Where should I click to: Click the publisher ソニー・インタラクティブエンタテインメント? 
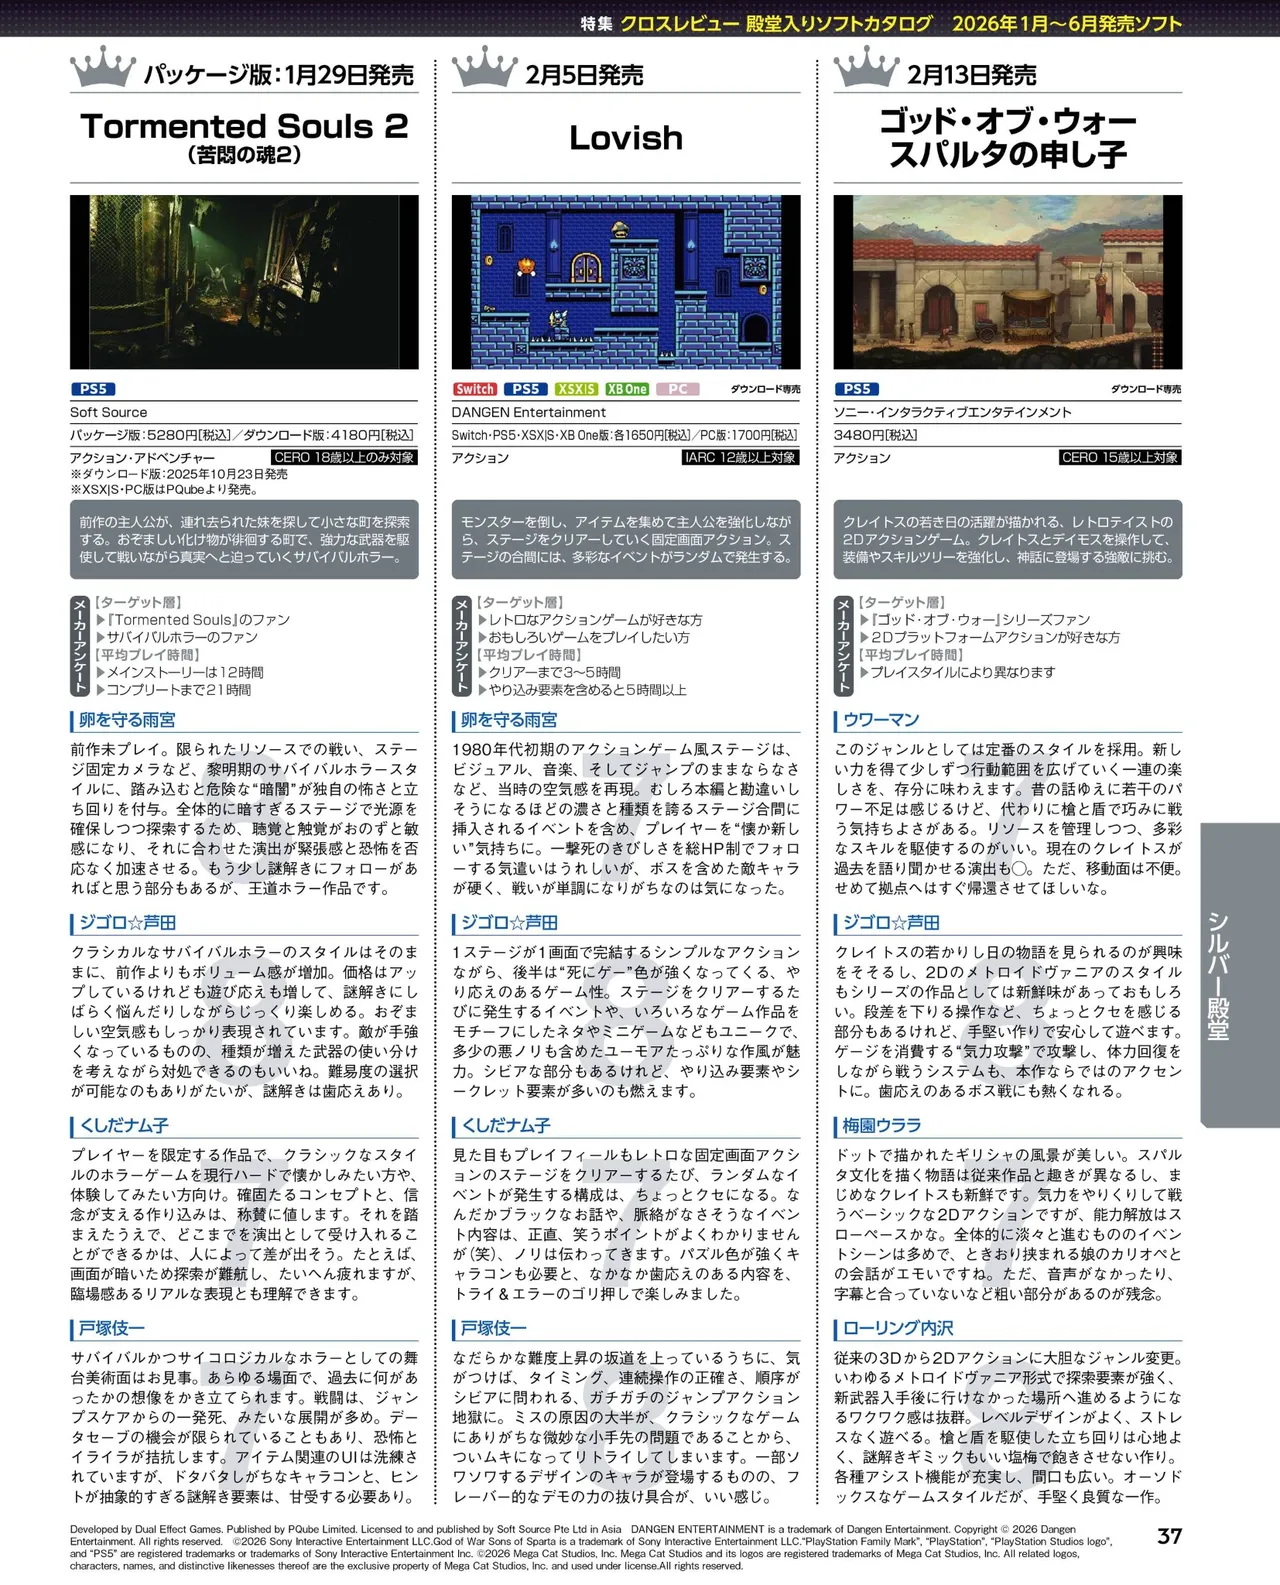[x=952, y=412]
